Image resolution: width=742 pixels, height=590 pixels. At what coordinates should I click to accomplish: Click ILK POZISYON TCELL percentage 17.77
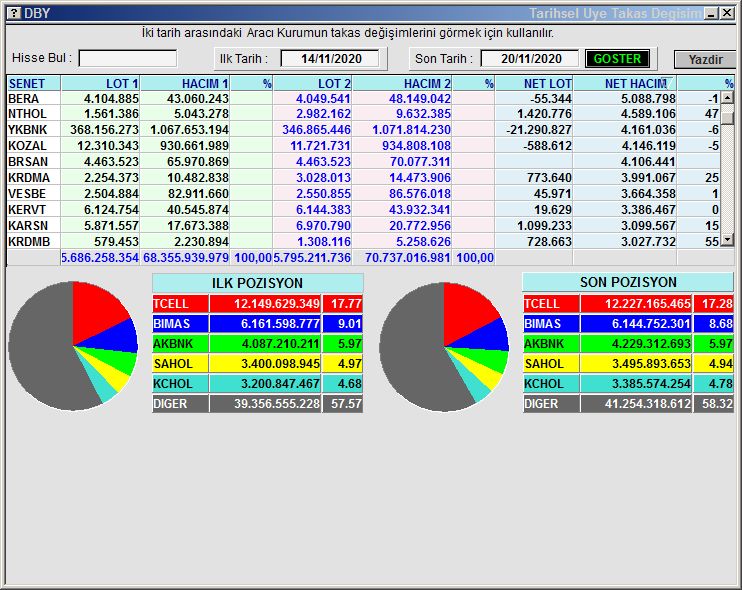pyautogui.click(x=343, y=304)
